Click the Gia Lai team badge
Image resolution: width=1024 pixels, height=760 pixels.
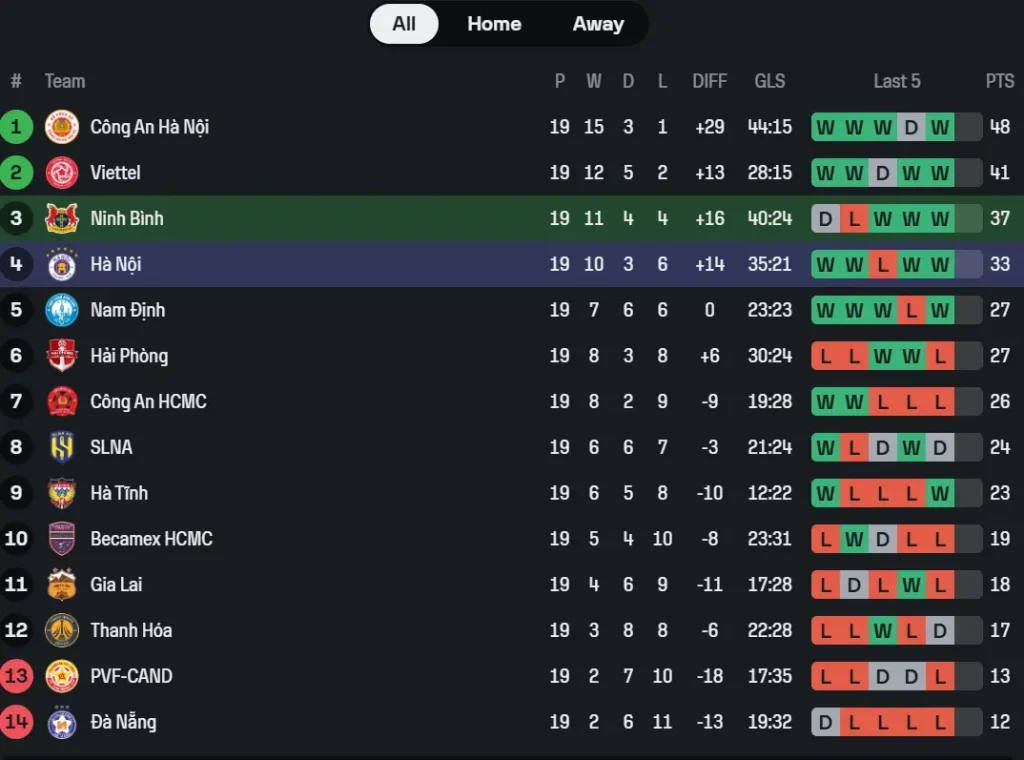[x=62, y=584]
